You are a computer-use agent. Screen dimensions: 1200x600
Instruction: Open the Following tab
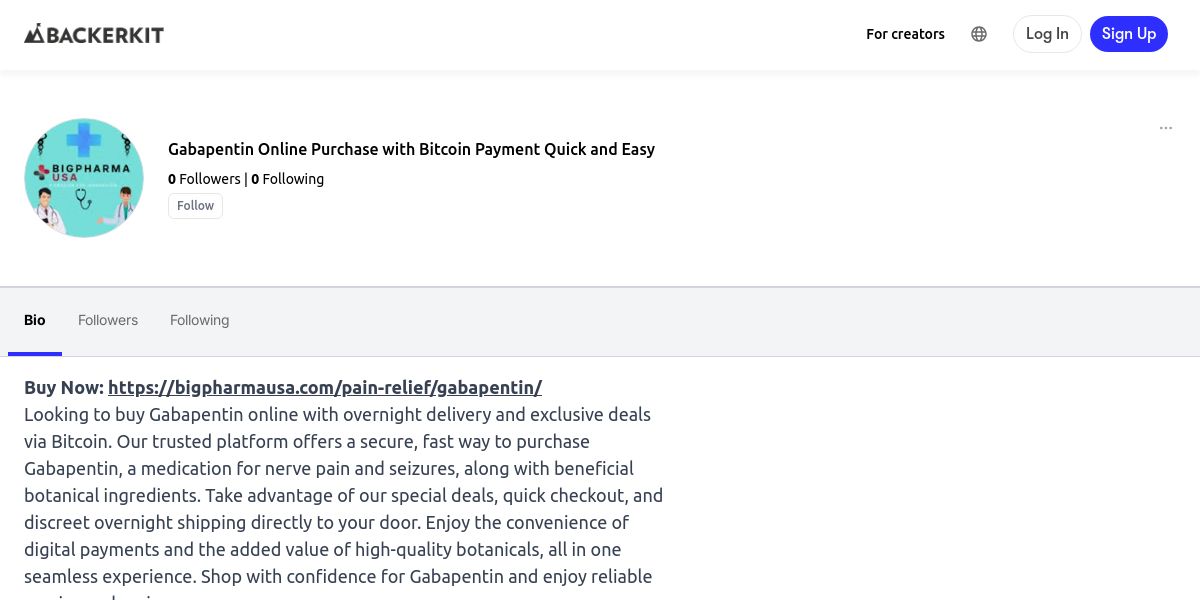199,320
